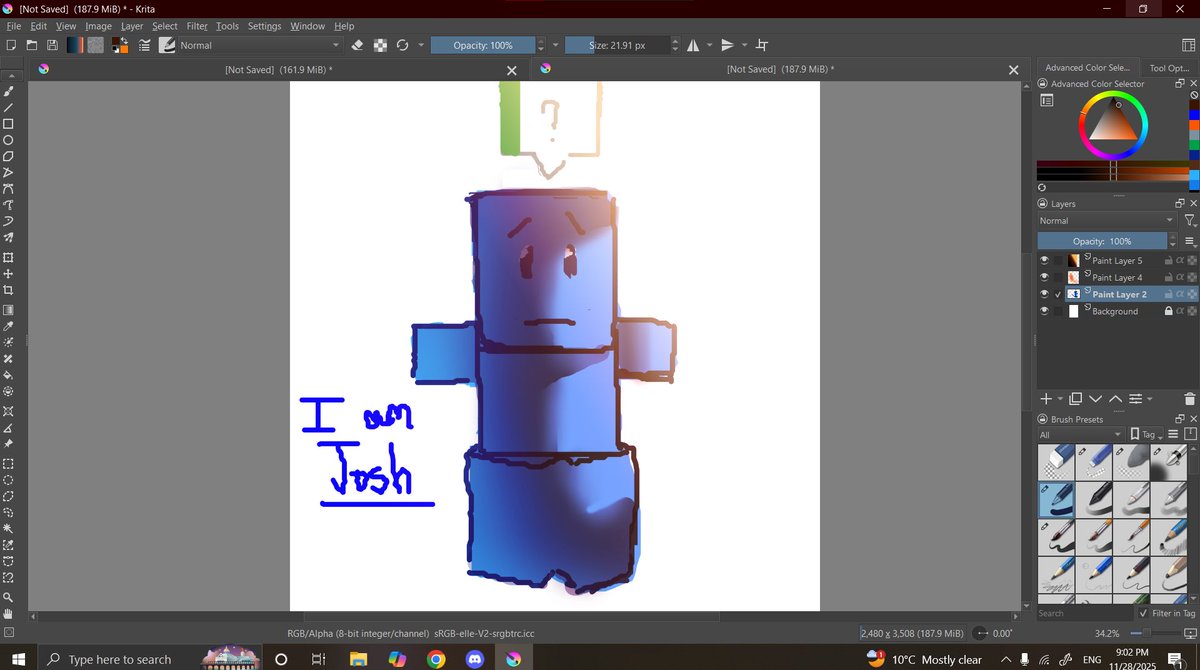Viewport: 1200px width, 670px height.
Task: Open the Filter menu
Action: tap(197, 26)
